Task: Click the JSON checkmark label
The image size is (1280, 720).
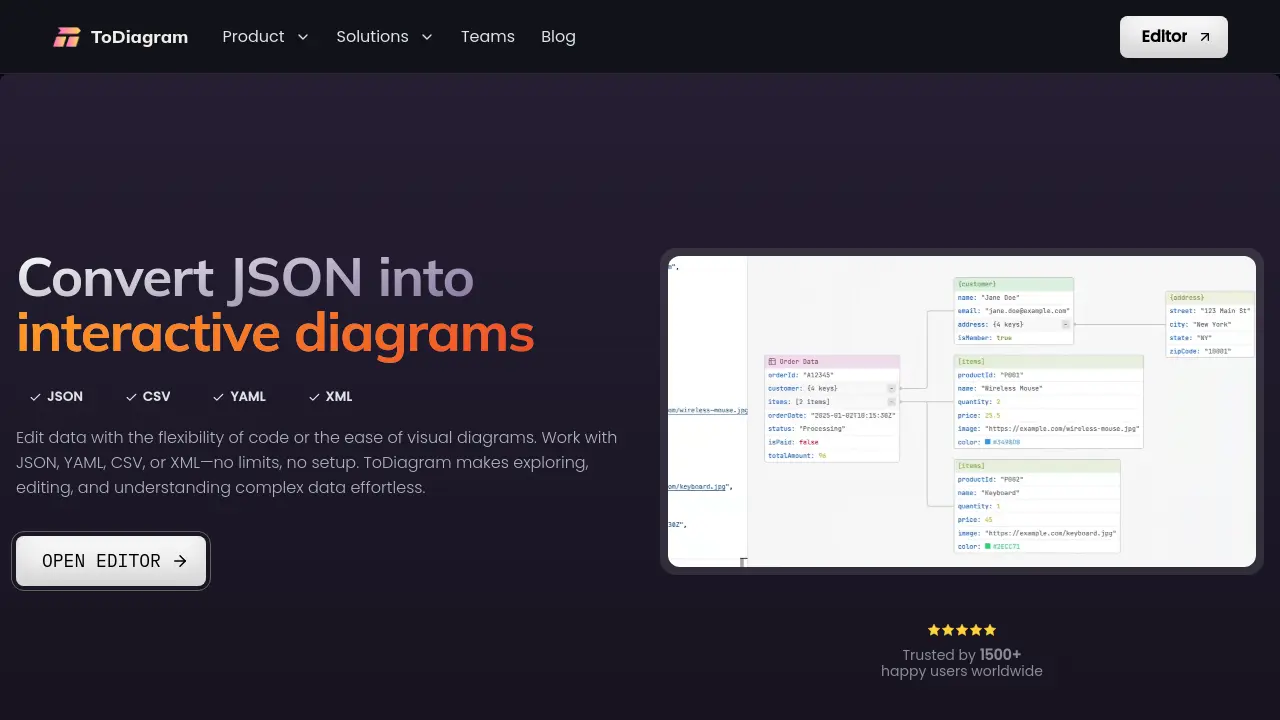Action: point(56,397)
